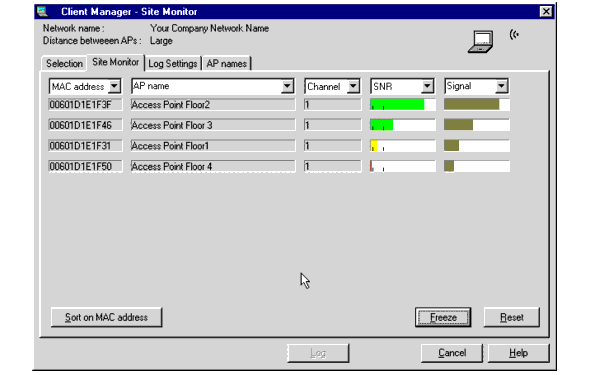Select the Access Point Floor 3 name field
The image size is (607, 375).
213,125
